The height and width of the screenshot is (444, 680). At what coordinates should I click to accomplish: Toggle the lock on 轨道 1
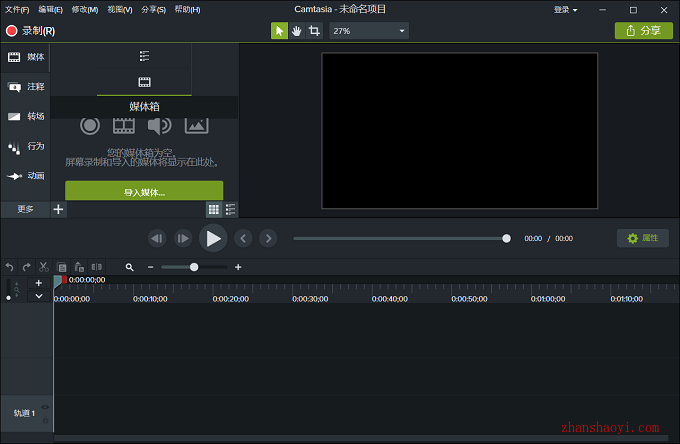tap(46, 419)
